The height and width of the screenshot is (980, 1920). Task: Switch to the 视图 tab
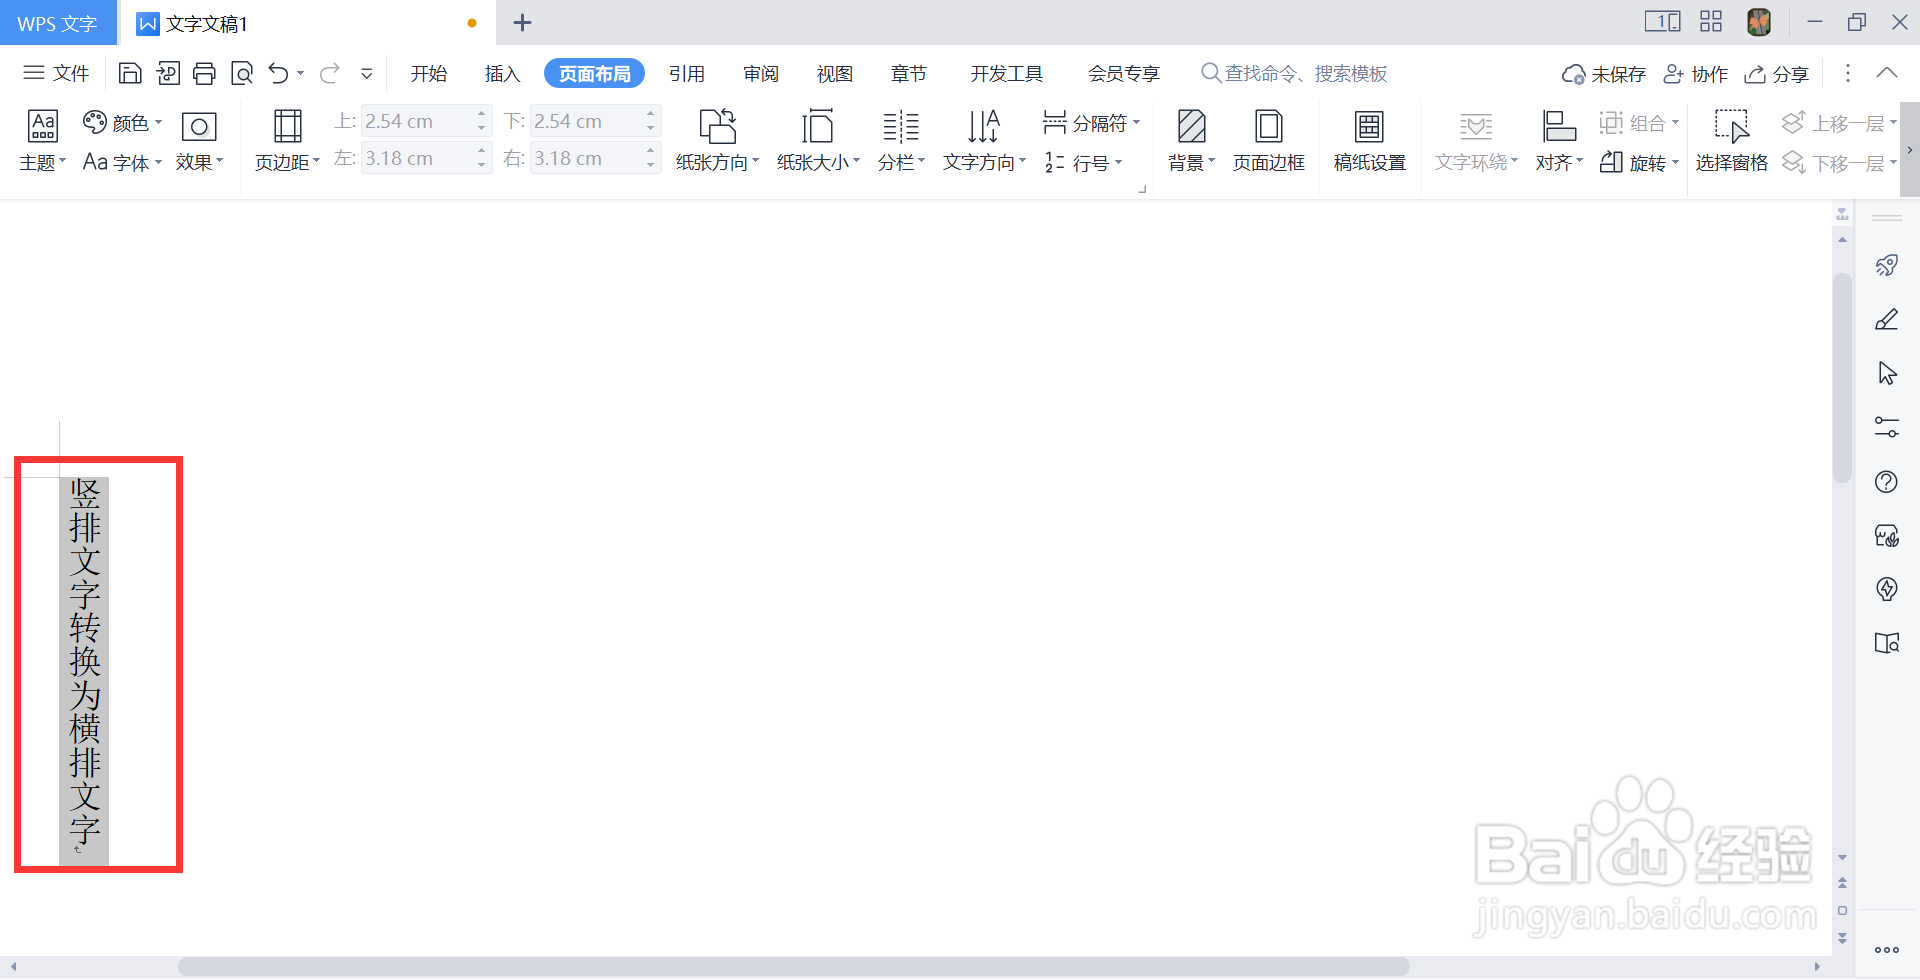[835, 73]
